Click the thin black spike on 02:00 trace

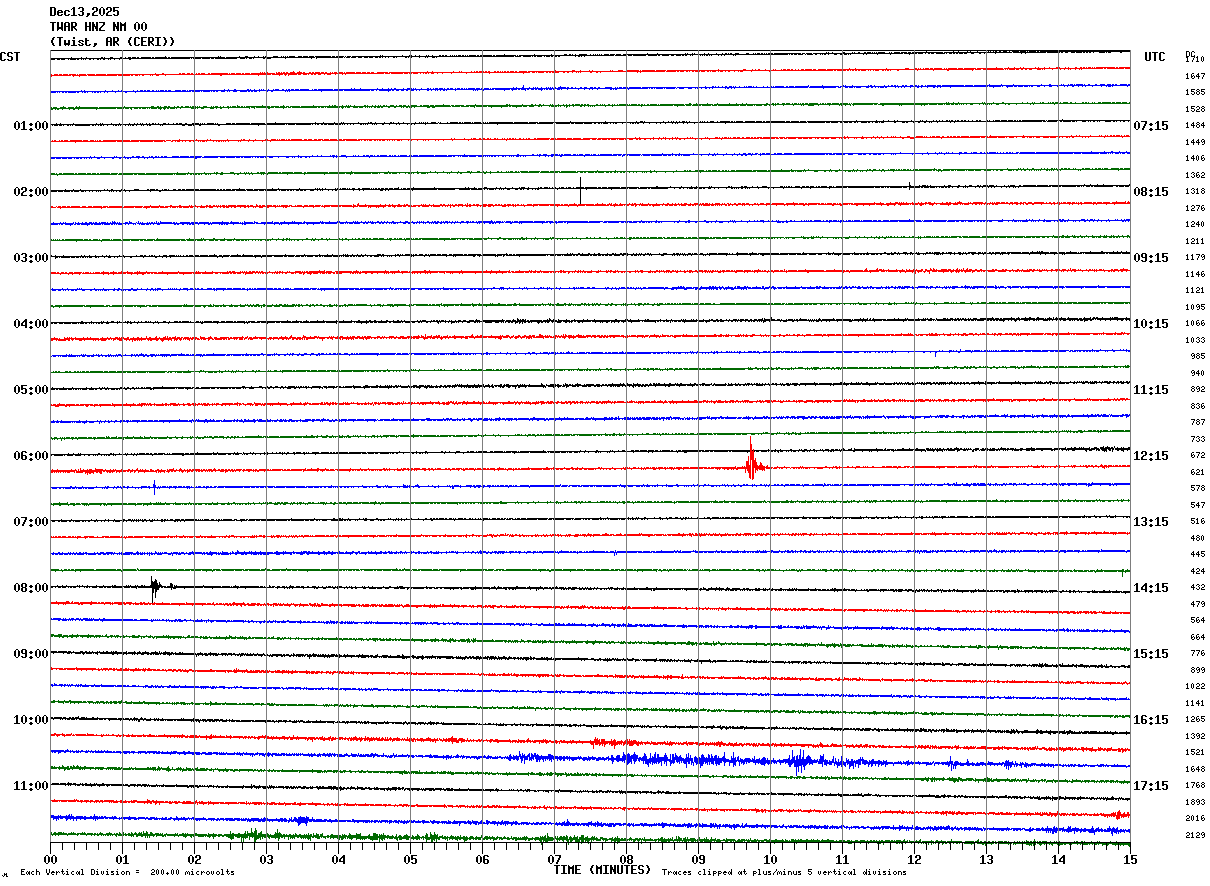point(580,189)
